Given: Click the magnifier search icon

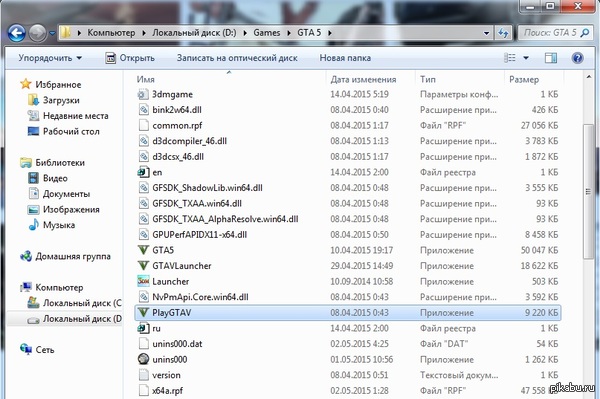Looking at the screenshot, I should point(585,33).
